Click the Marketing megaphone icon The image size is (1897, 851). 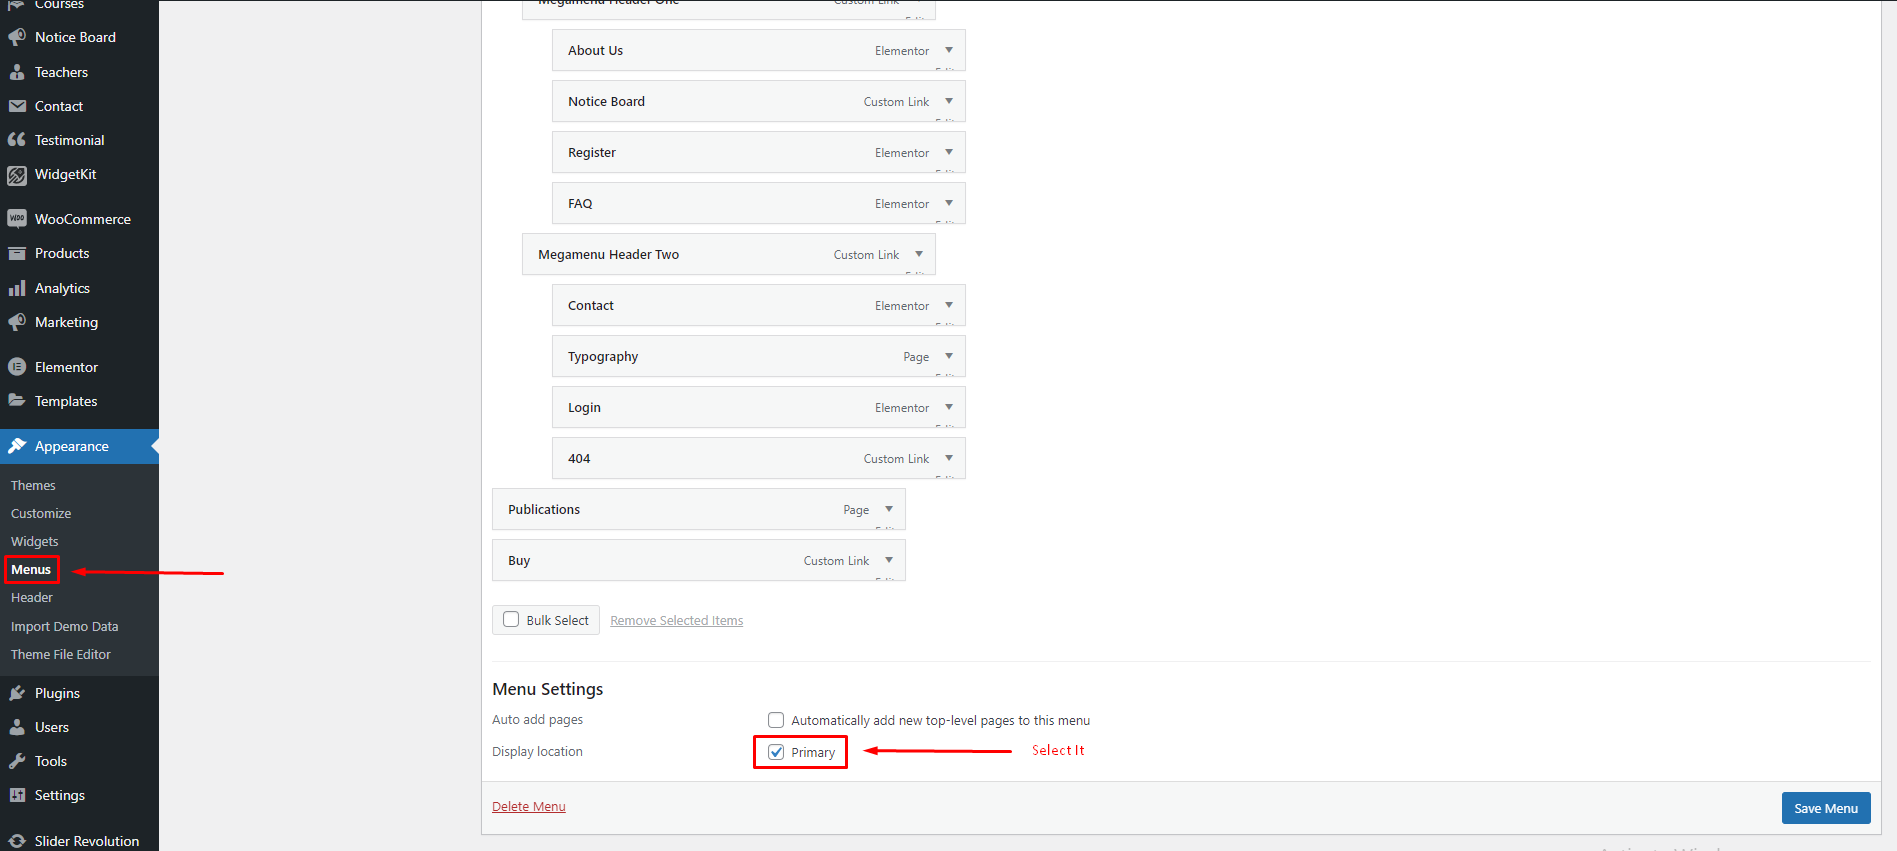pyautogui.click(x=17, y=322)
